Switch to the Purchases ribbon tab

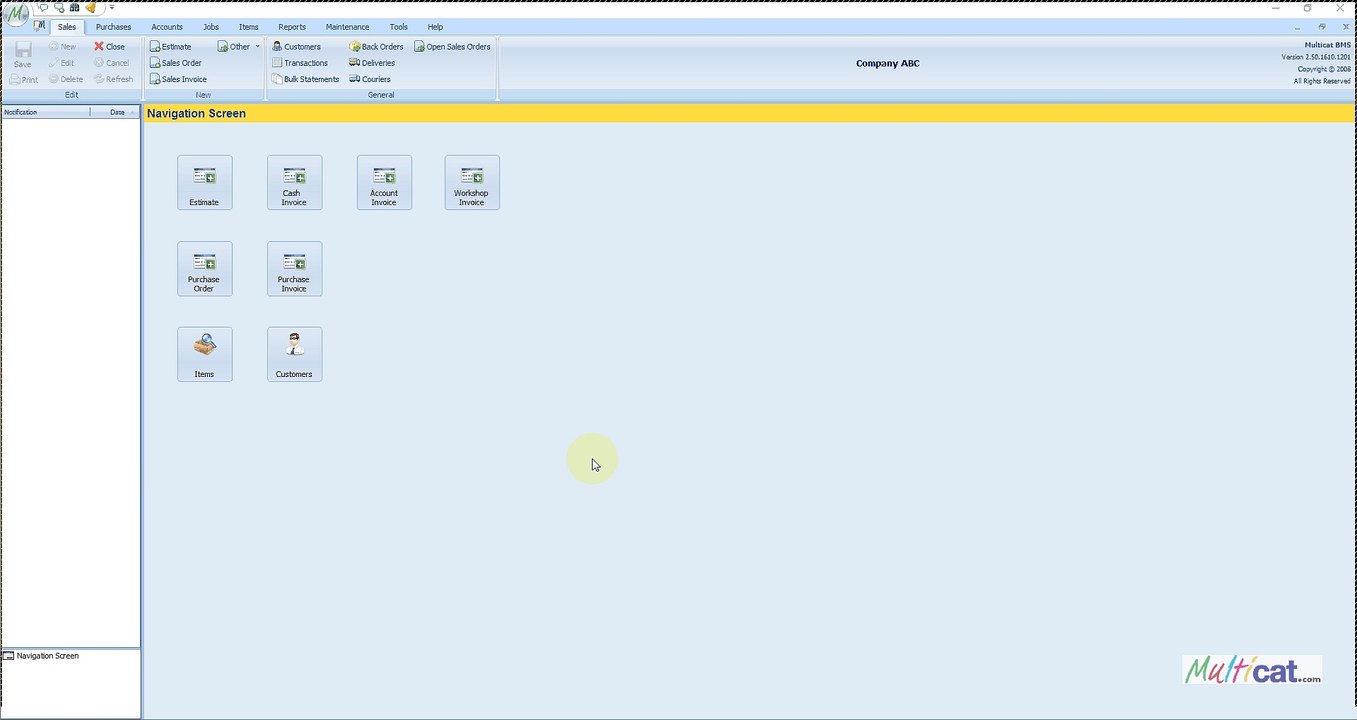(x=113, y=27)
